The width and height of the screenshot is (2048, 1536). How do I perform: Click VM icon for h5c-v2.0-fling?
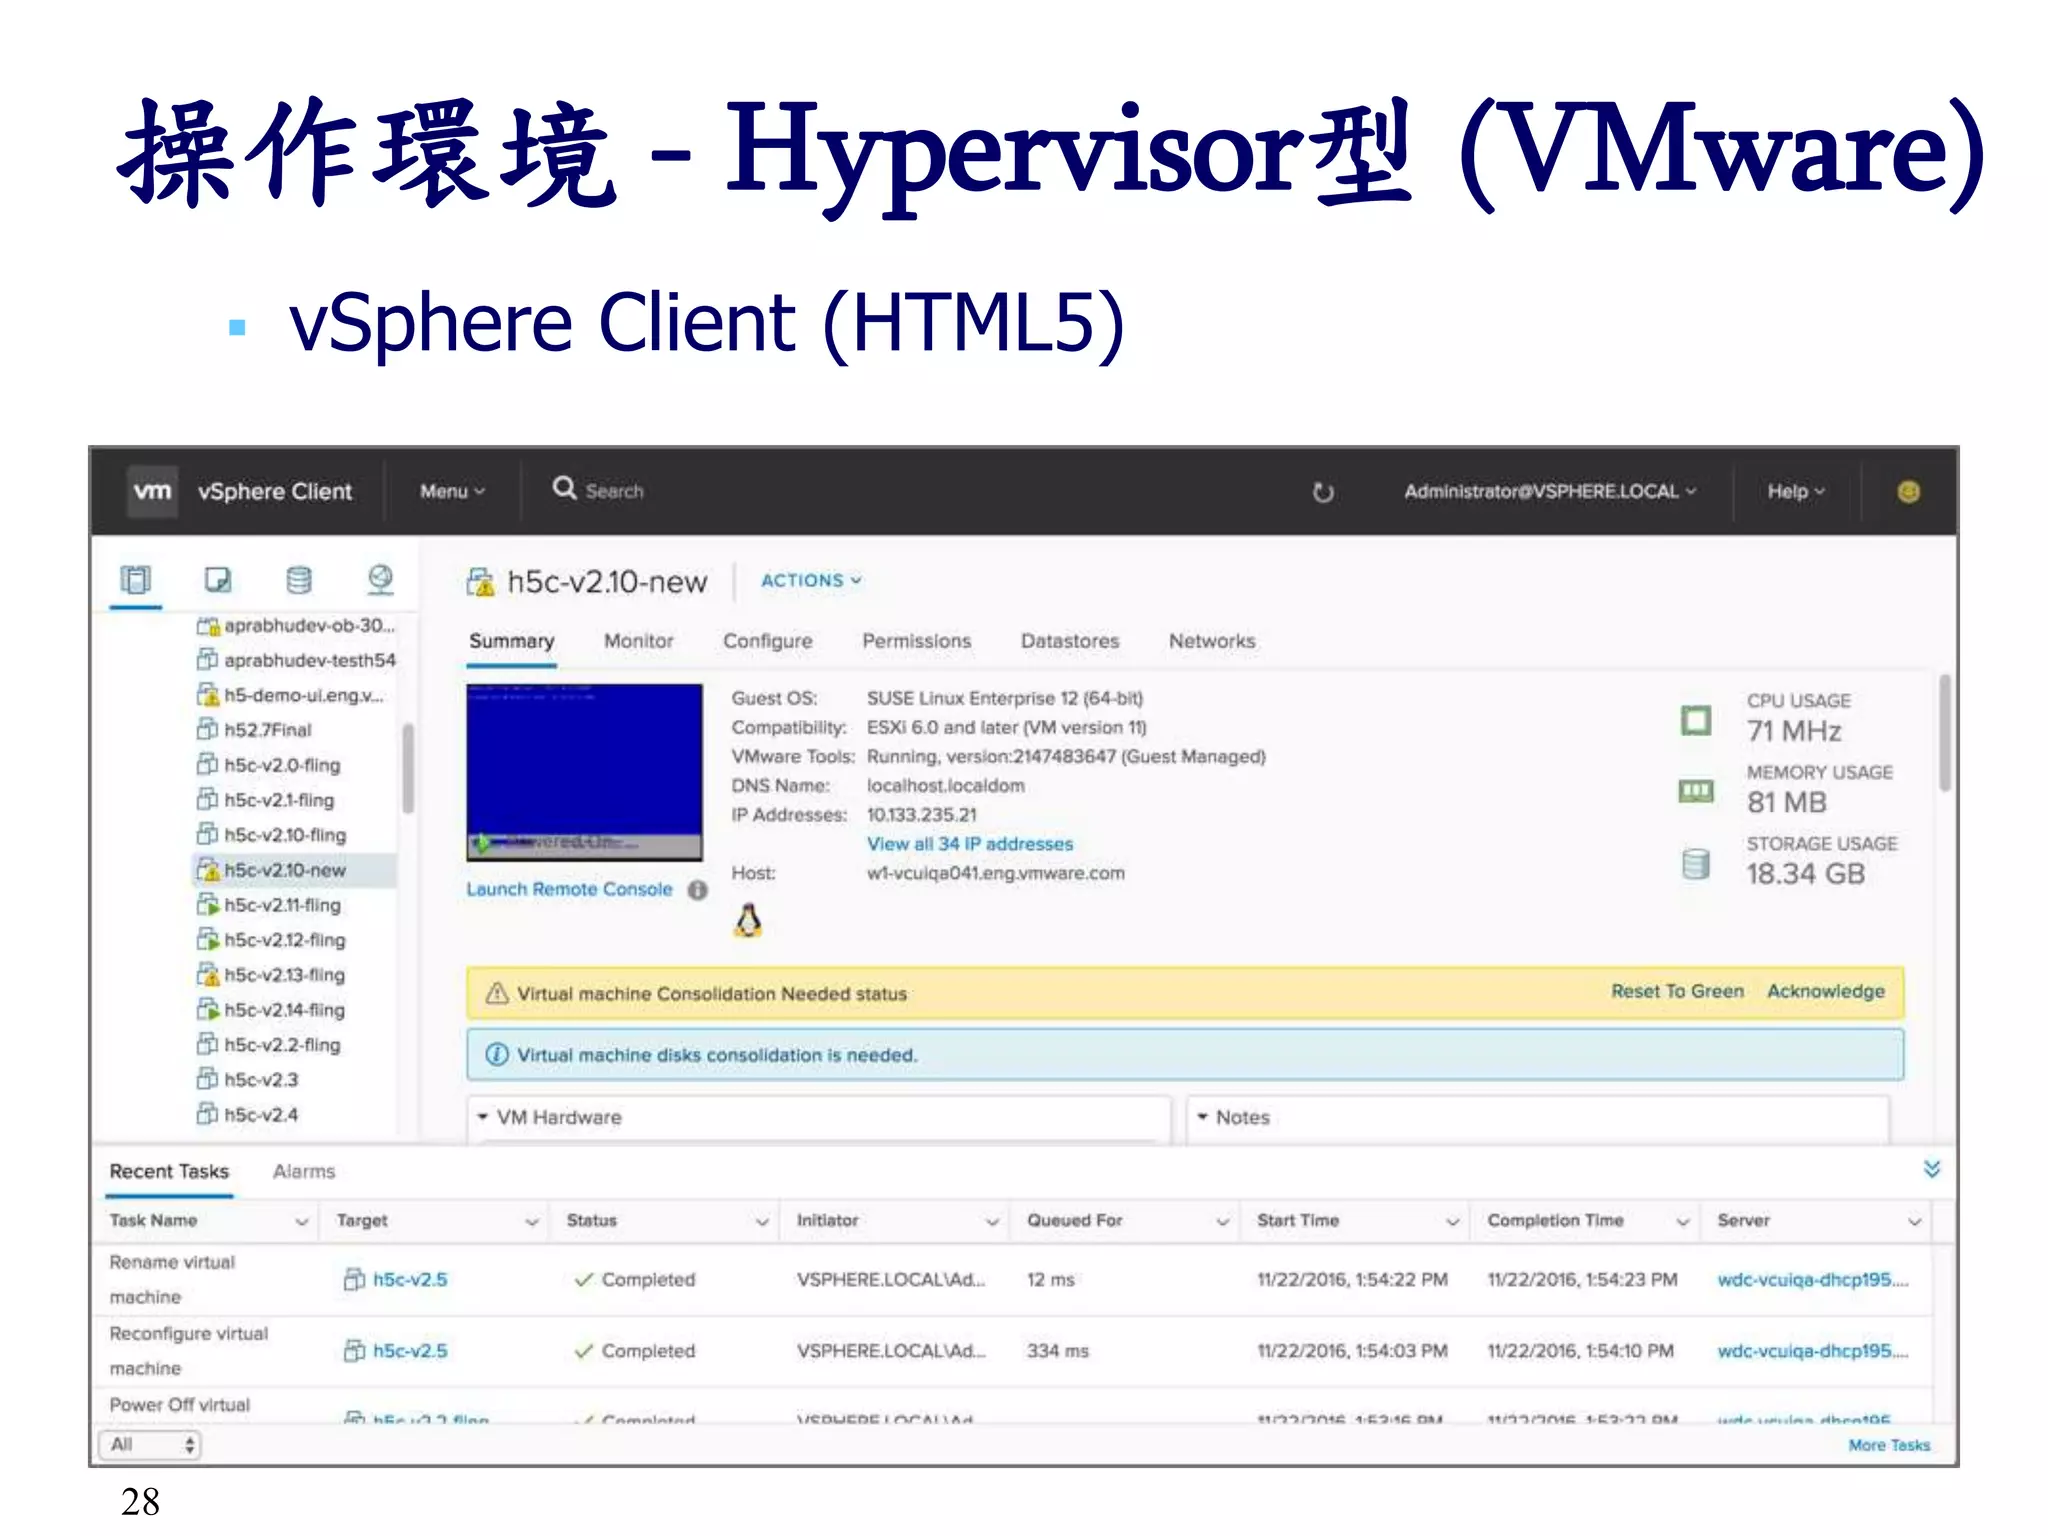coord(207,765)
